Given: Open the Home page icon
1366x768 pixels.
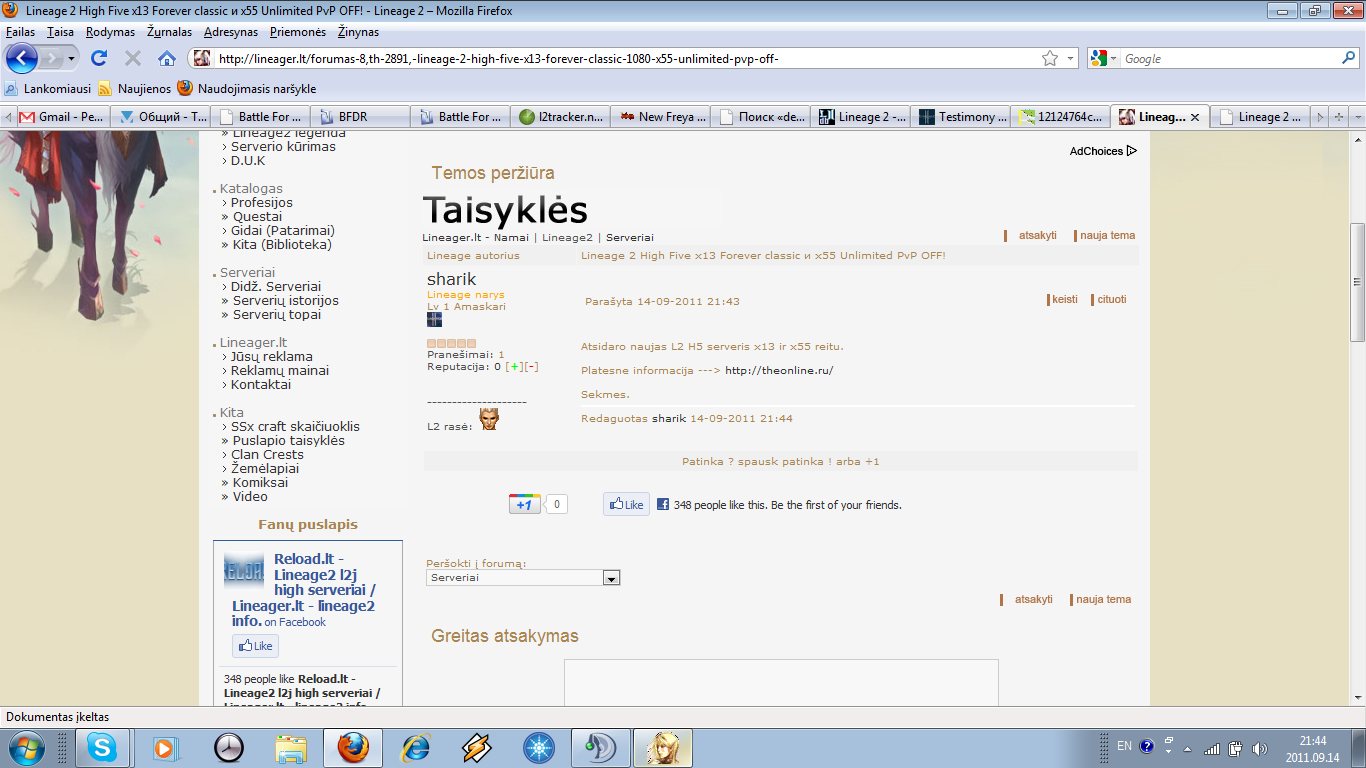Looking at the screenshot, I should [167, 58].
